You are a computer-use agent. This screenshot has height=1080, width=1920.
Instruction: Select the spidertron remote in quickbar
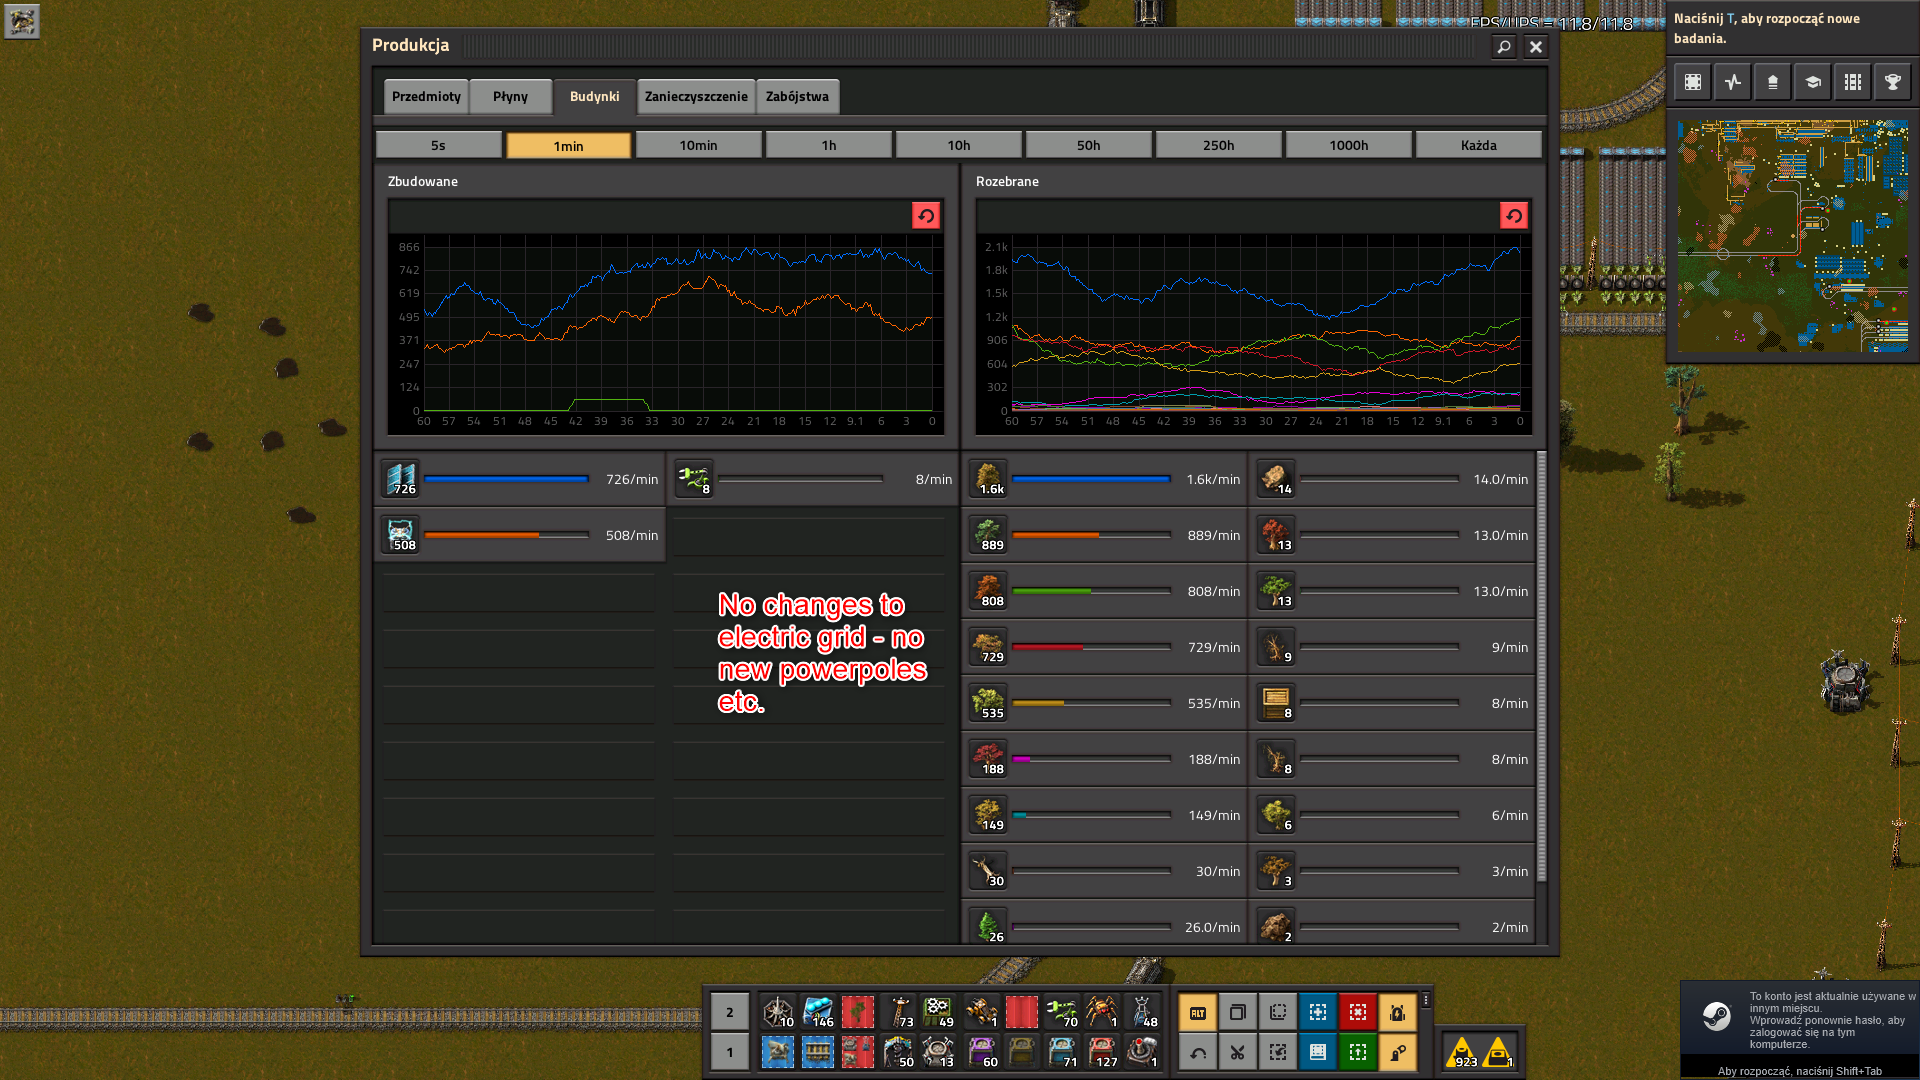tap(1142, 1052)
